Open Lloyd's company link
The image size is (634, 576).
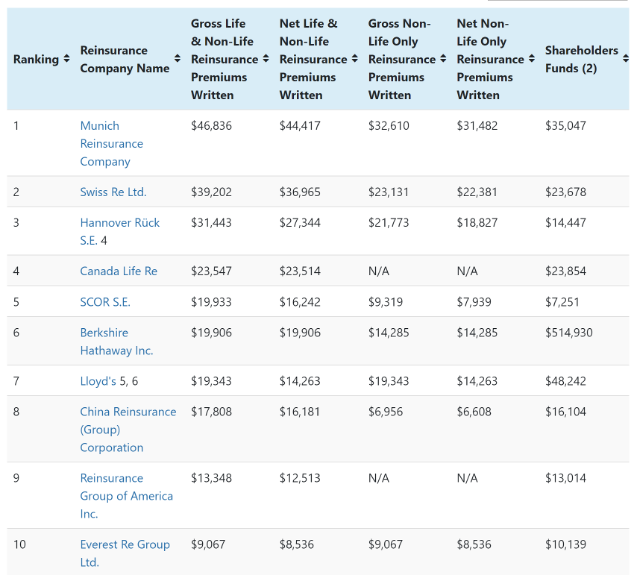coord(98,381)
